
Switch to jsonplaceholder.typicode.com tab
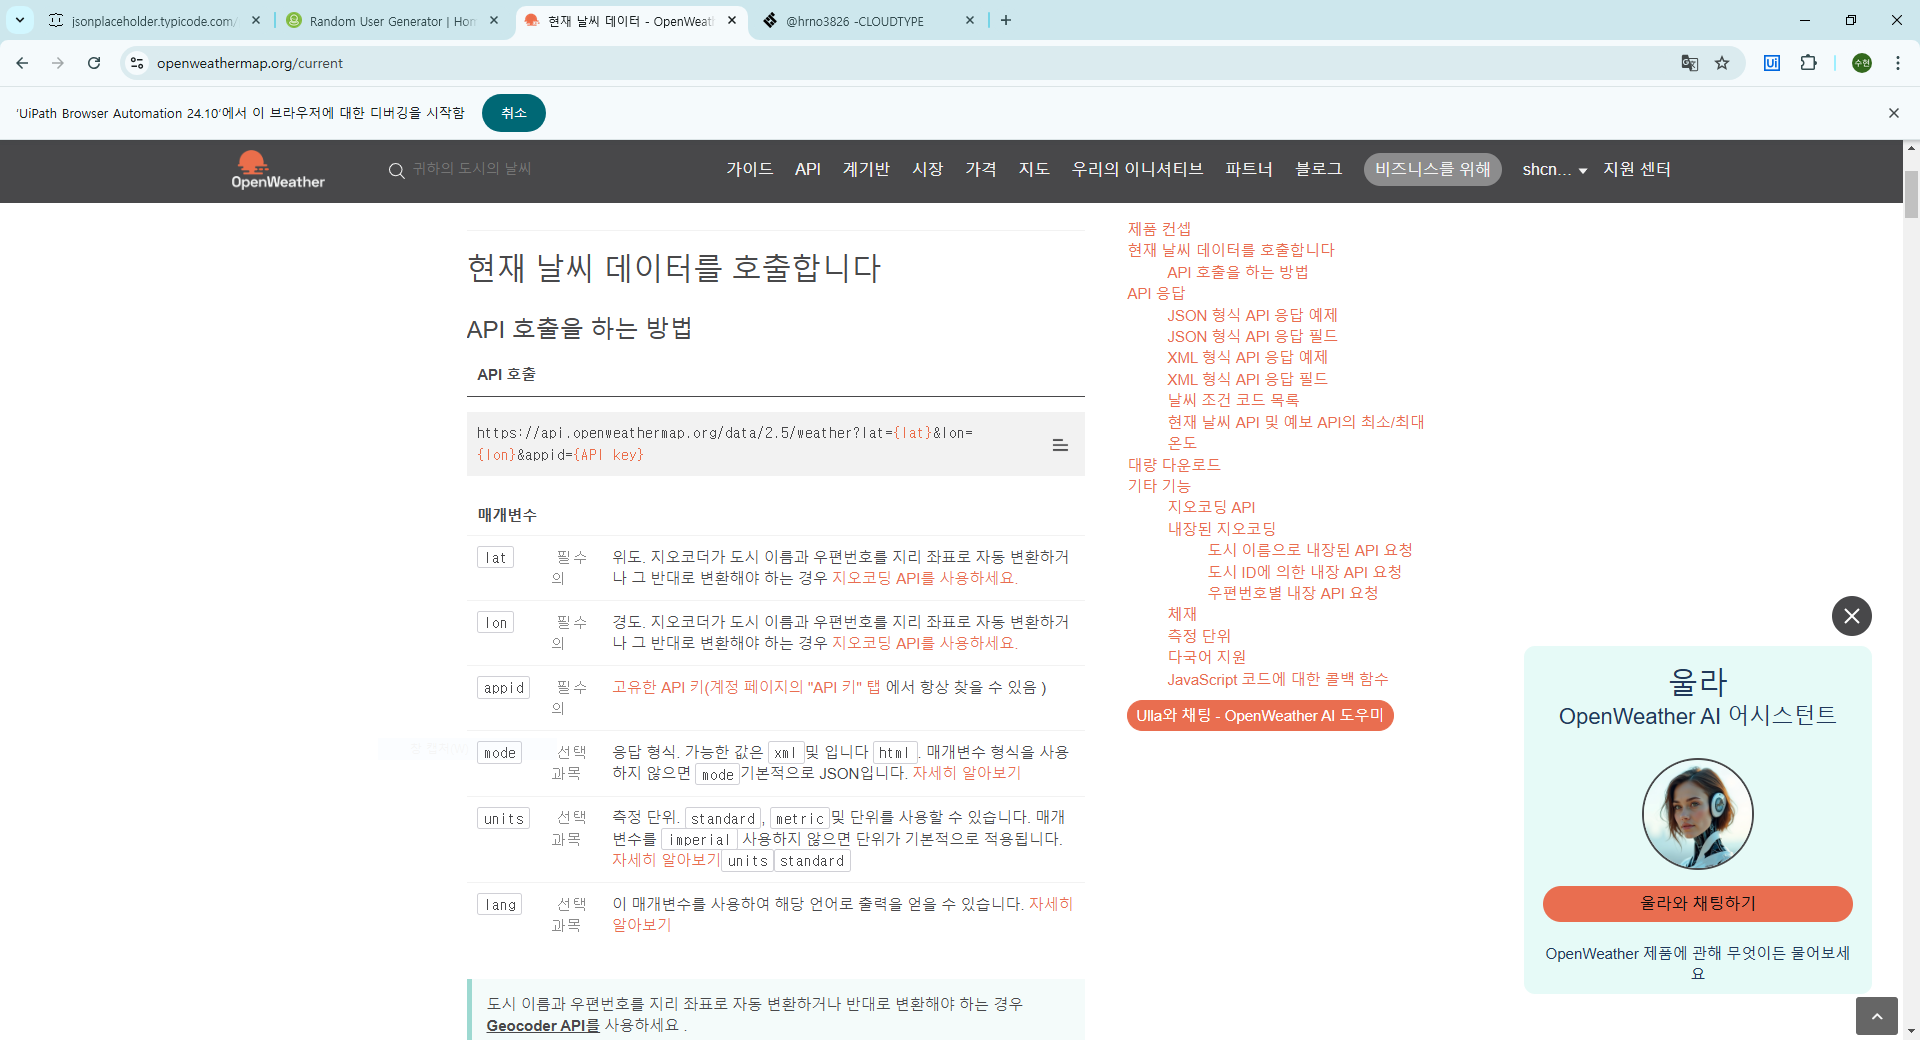tap(153, 21)
